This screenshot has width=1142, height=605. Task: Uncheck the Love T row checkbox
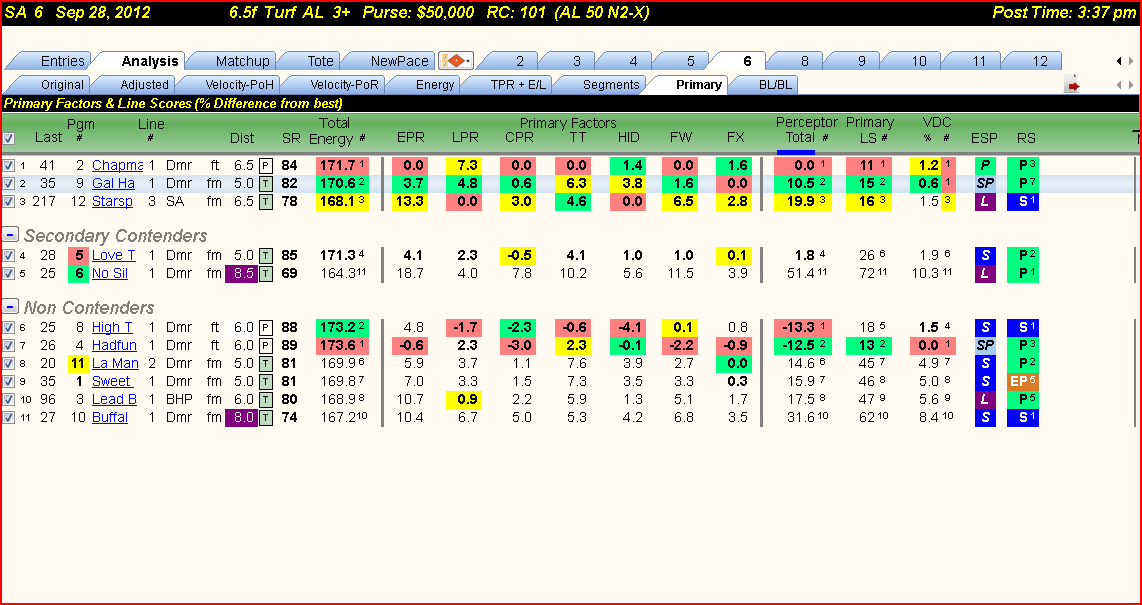[x=8, y=256]
